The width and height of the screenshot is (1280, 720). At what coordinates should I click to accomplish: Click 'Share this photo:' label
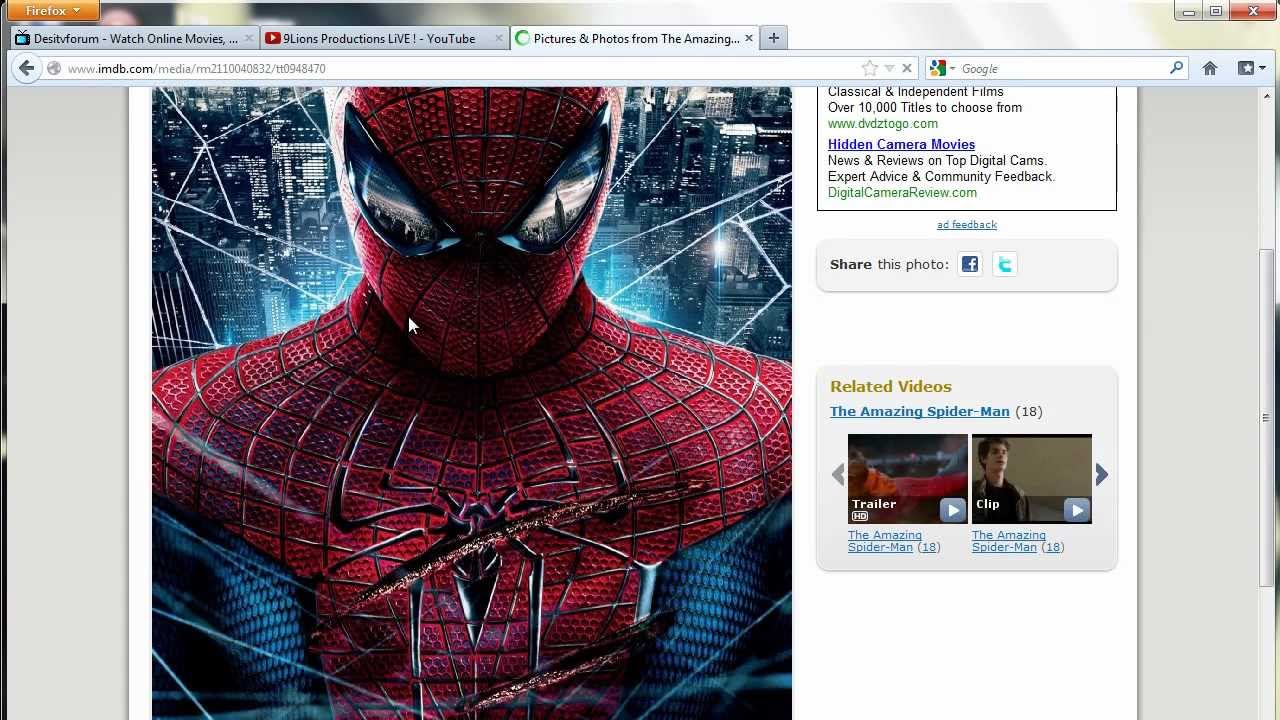[x=889, y=265]
